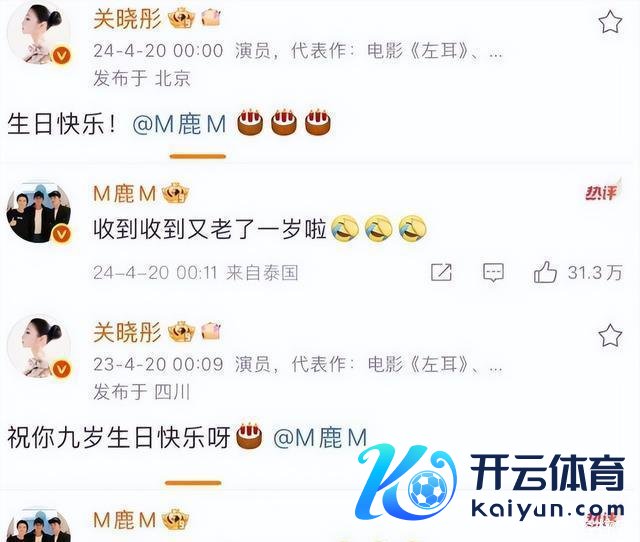Click the 热评 hot comment tag

click(602, 192)
